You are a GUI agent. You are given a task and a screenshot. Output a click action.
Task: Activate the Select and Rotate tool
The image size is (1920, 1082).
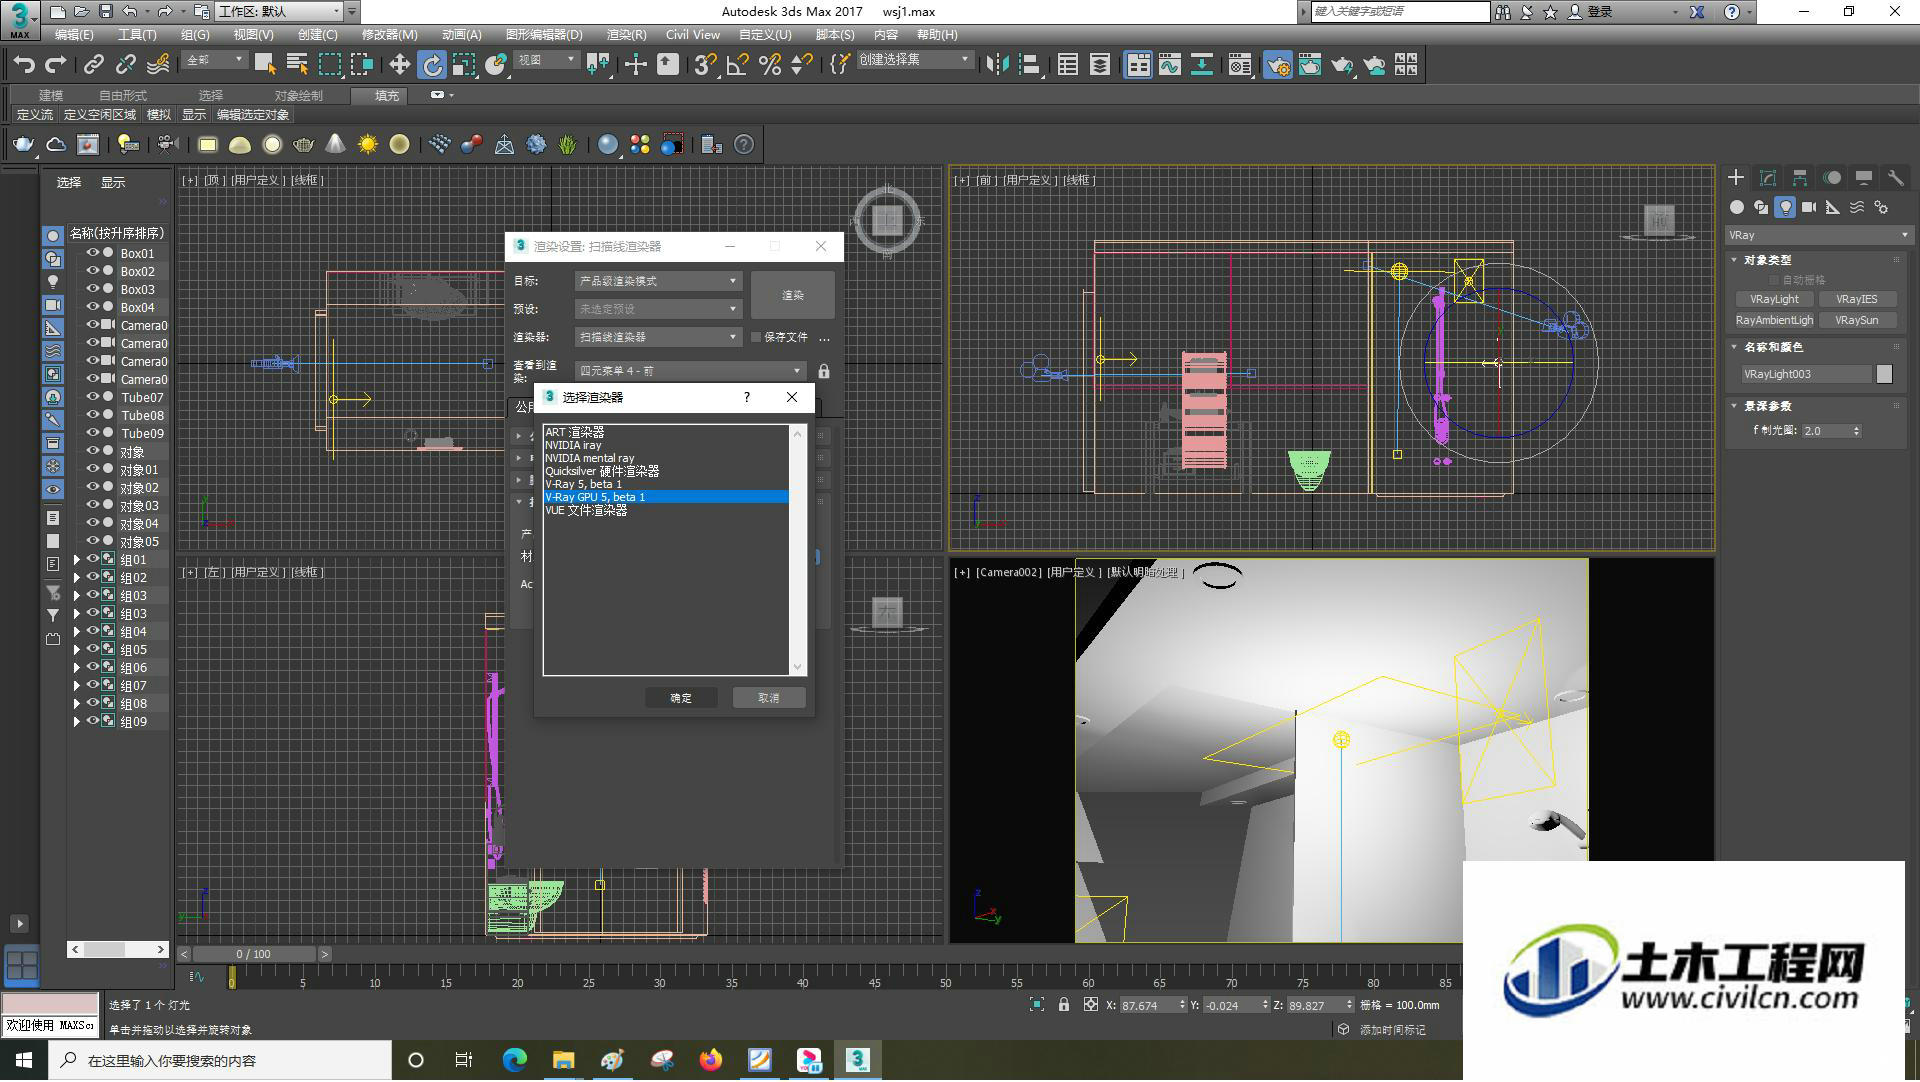[431, 65]
